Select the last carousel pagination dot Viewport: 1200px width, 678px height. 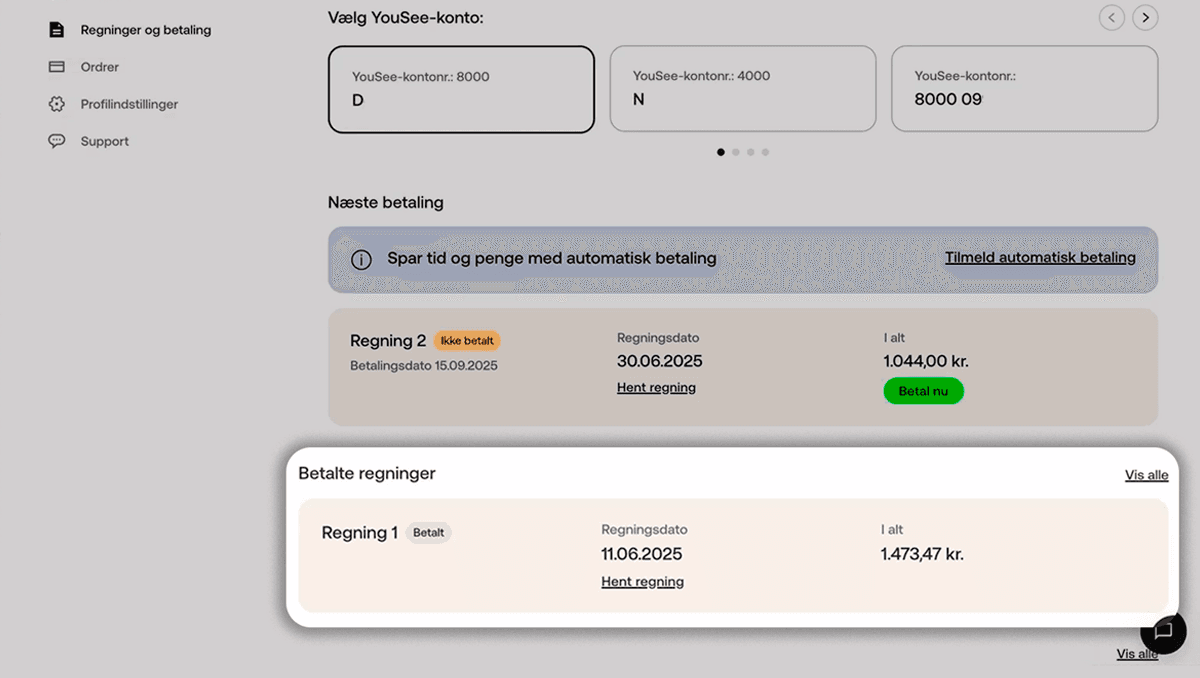766,152
